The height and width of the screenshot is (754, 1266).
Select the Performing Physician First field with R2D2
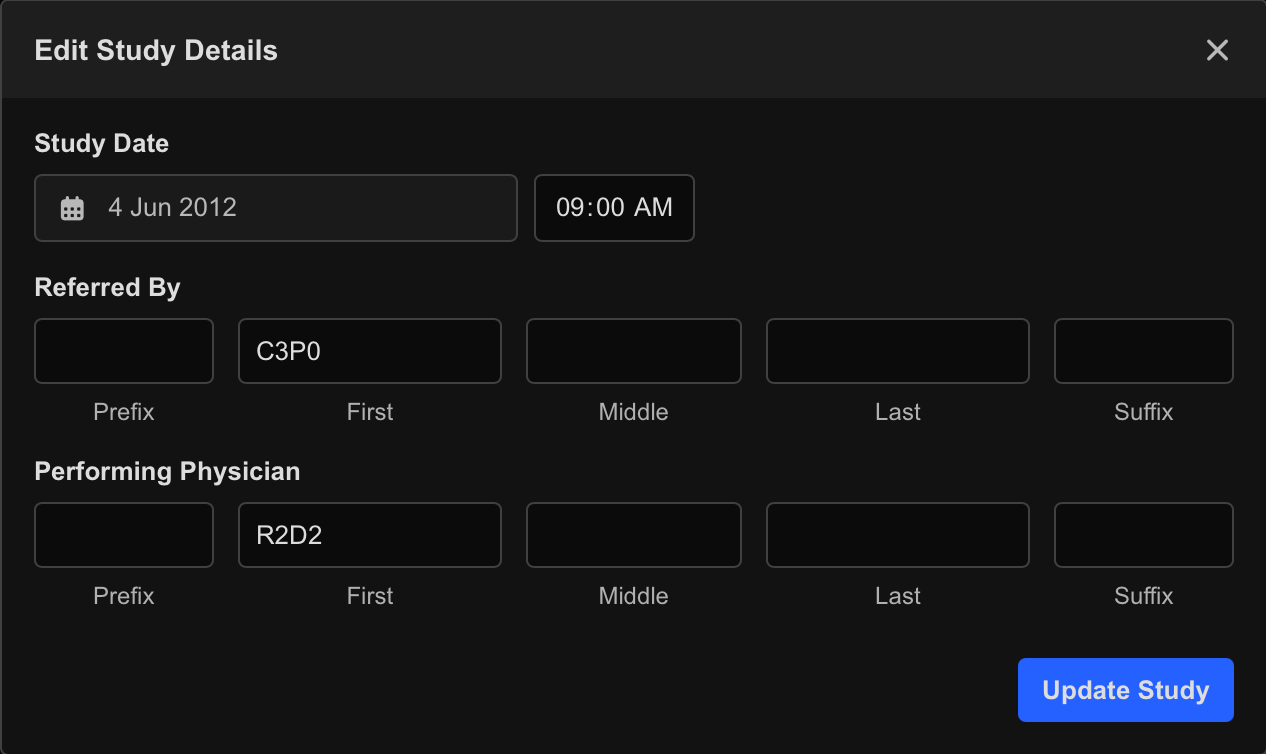pyautogui.click(x=370, y=535)
